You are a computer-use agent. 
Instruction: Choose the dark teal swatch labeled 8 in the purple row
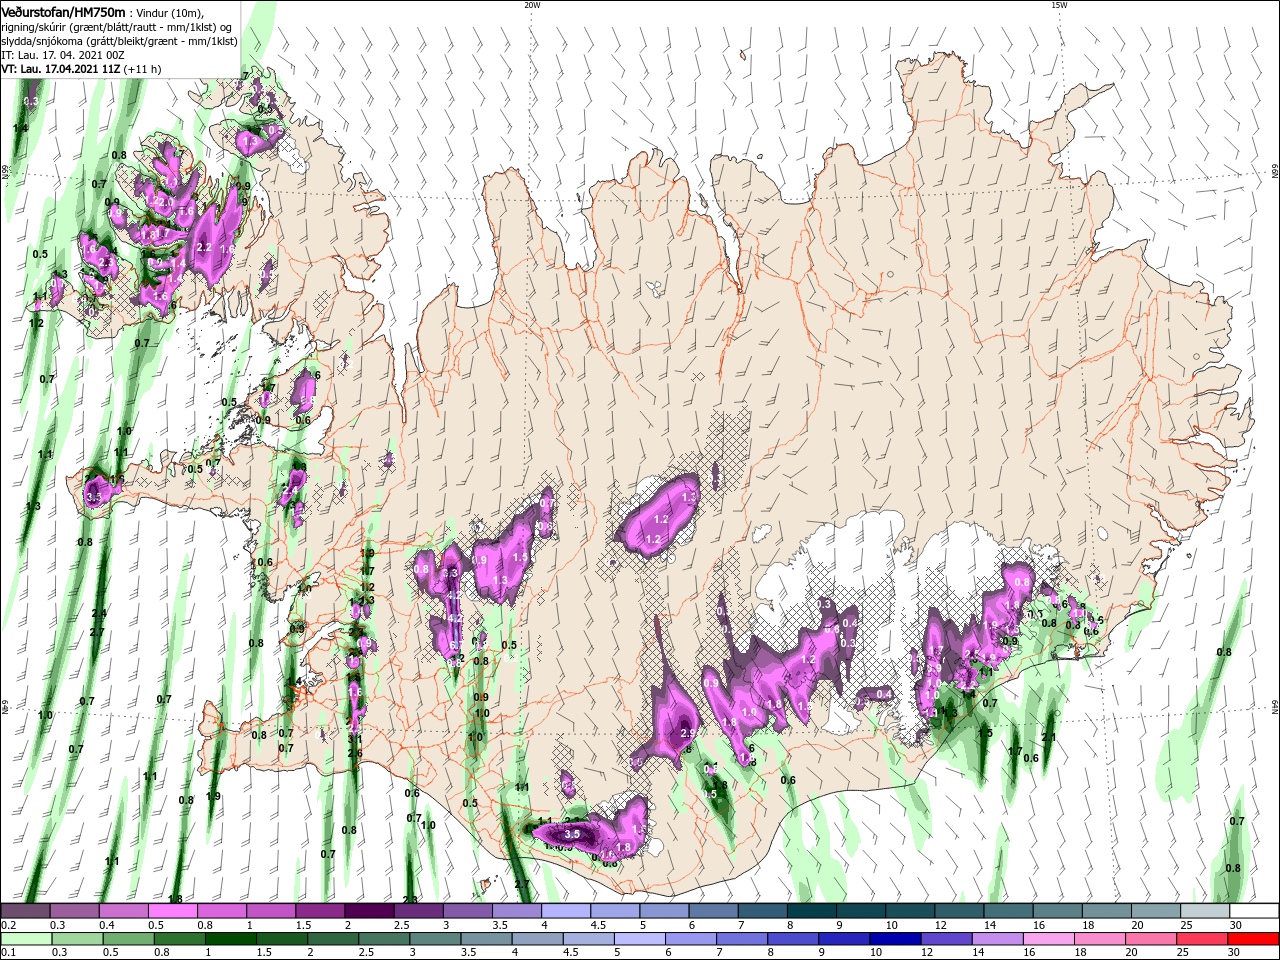[x=811, y=911]
